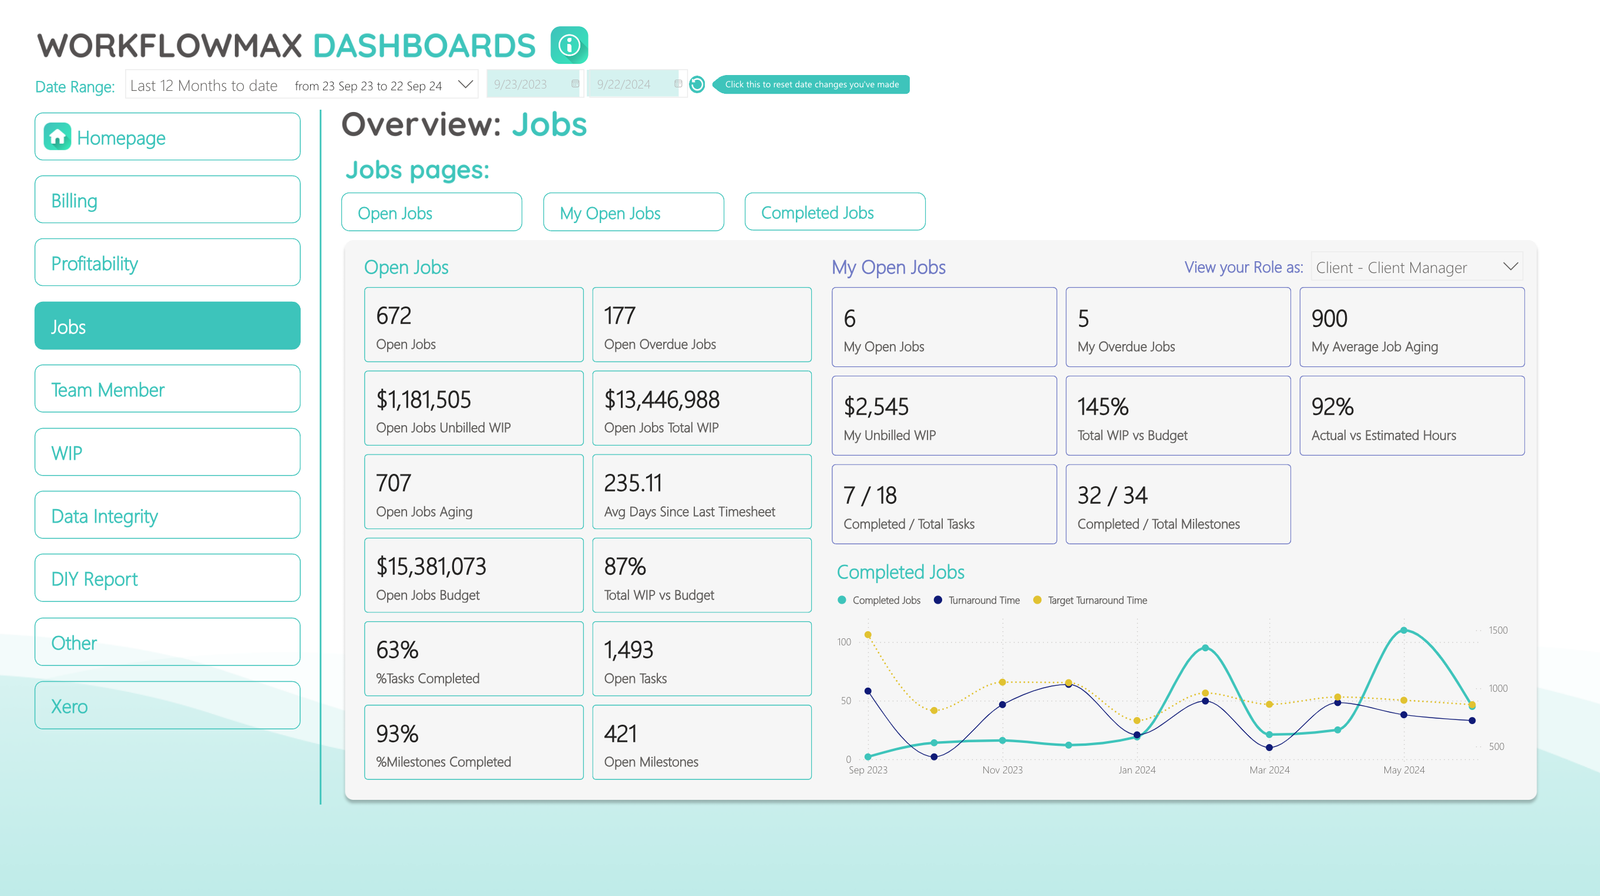Select Team Member in the sidebar
This screenshot has width=1600, height=896.
click(167, 389)
